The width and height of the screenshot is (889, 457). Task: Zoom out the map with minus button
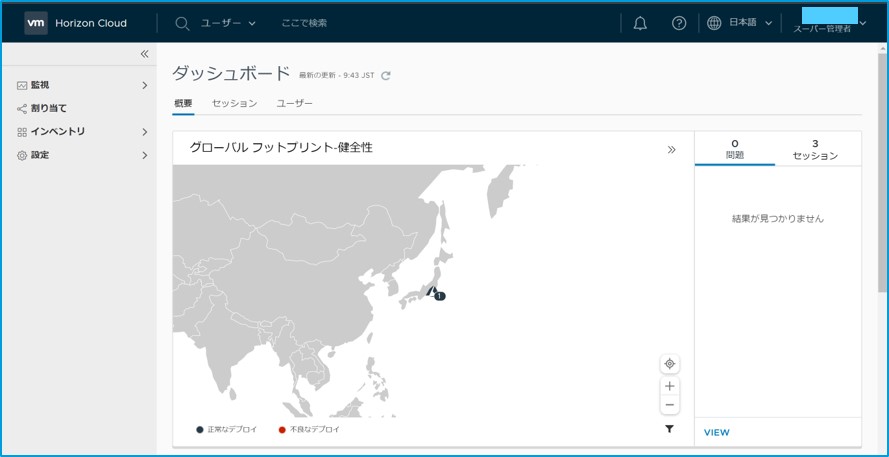tap(669, 405)
